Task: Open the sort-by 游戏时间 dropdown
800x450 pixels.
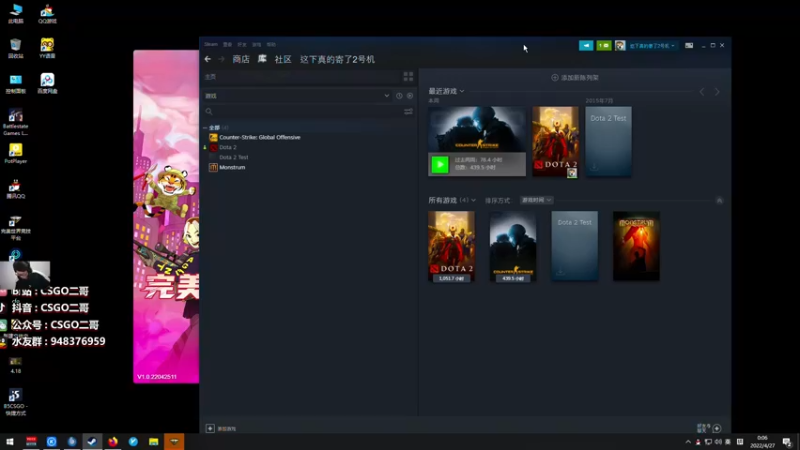Action: (x=536, y=200)
